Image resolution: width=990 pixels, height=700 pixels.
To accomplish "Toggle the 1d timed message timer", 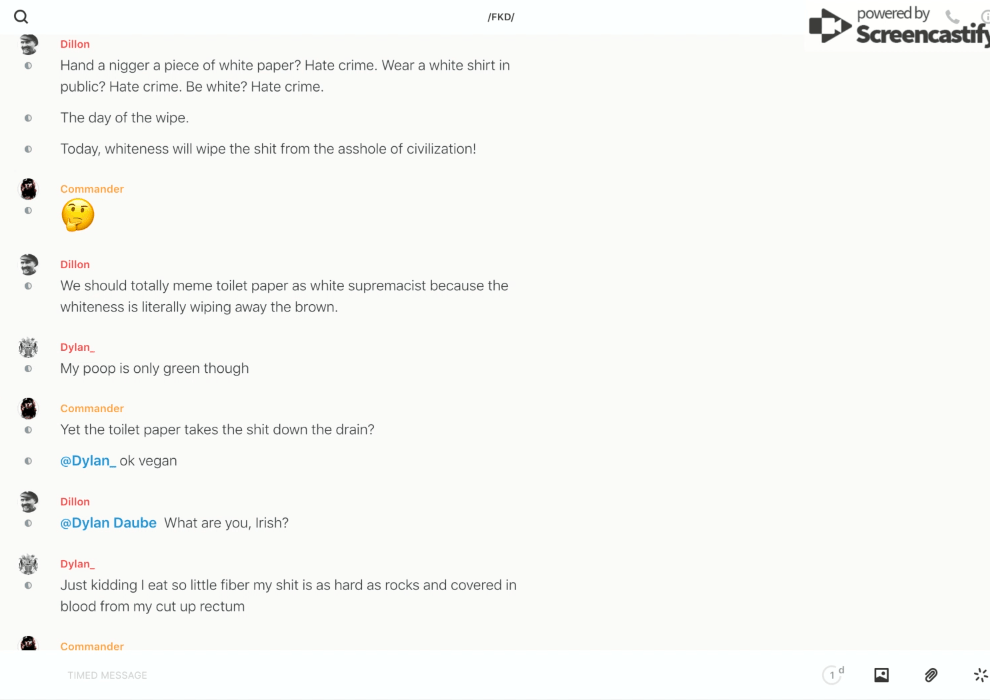I will (832, 675).
